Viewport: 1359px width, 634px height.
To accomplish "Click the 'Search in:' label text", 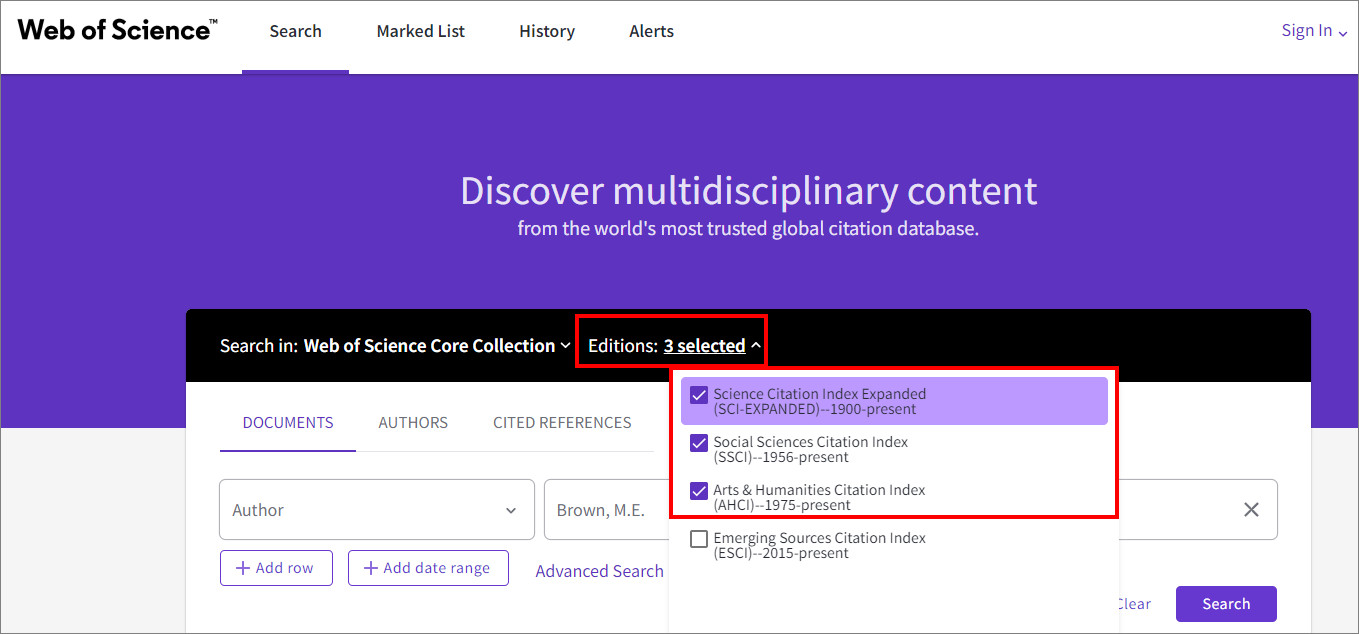I will tap(259, 346).
